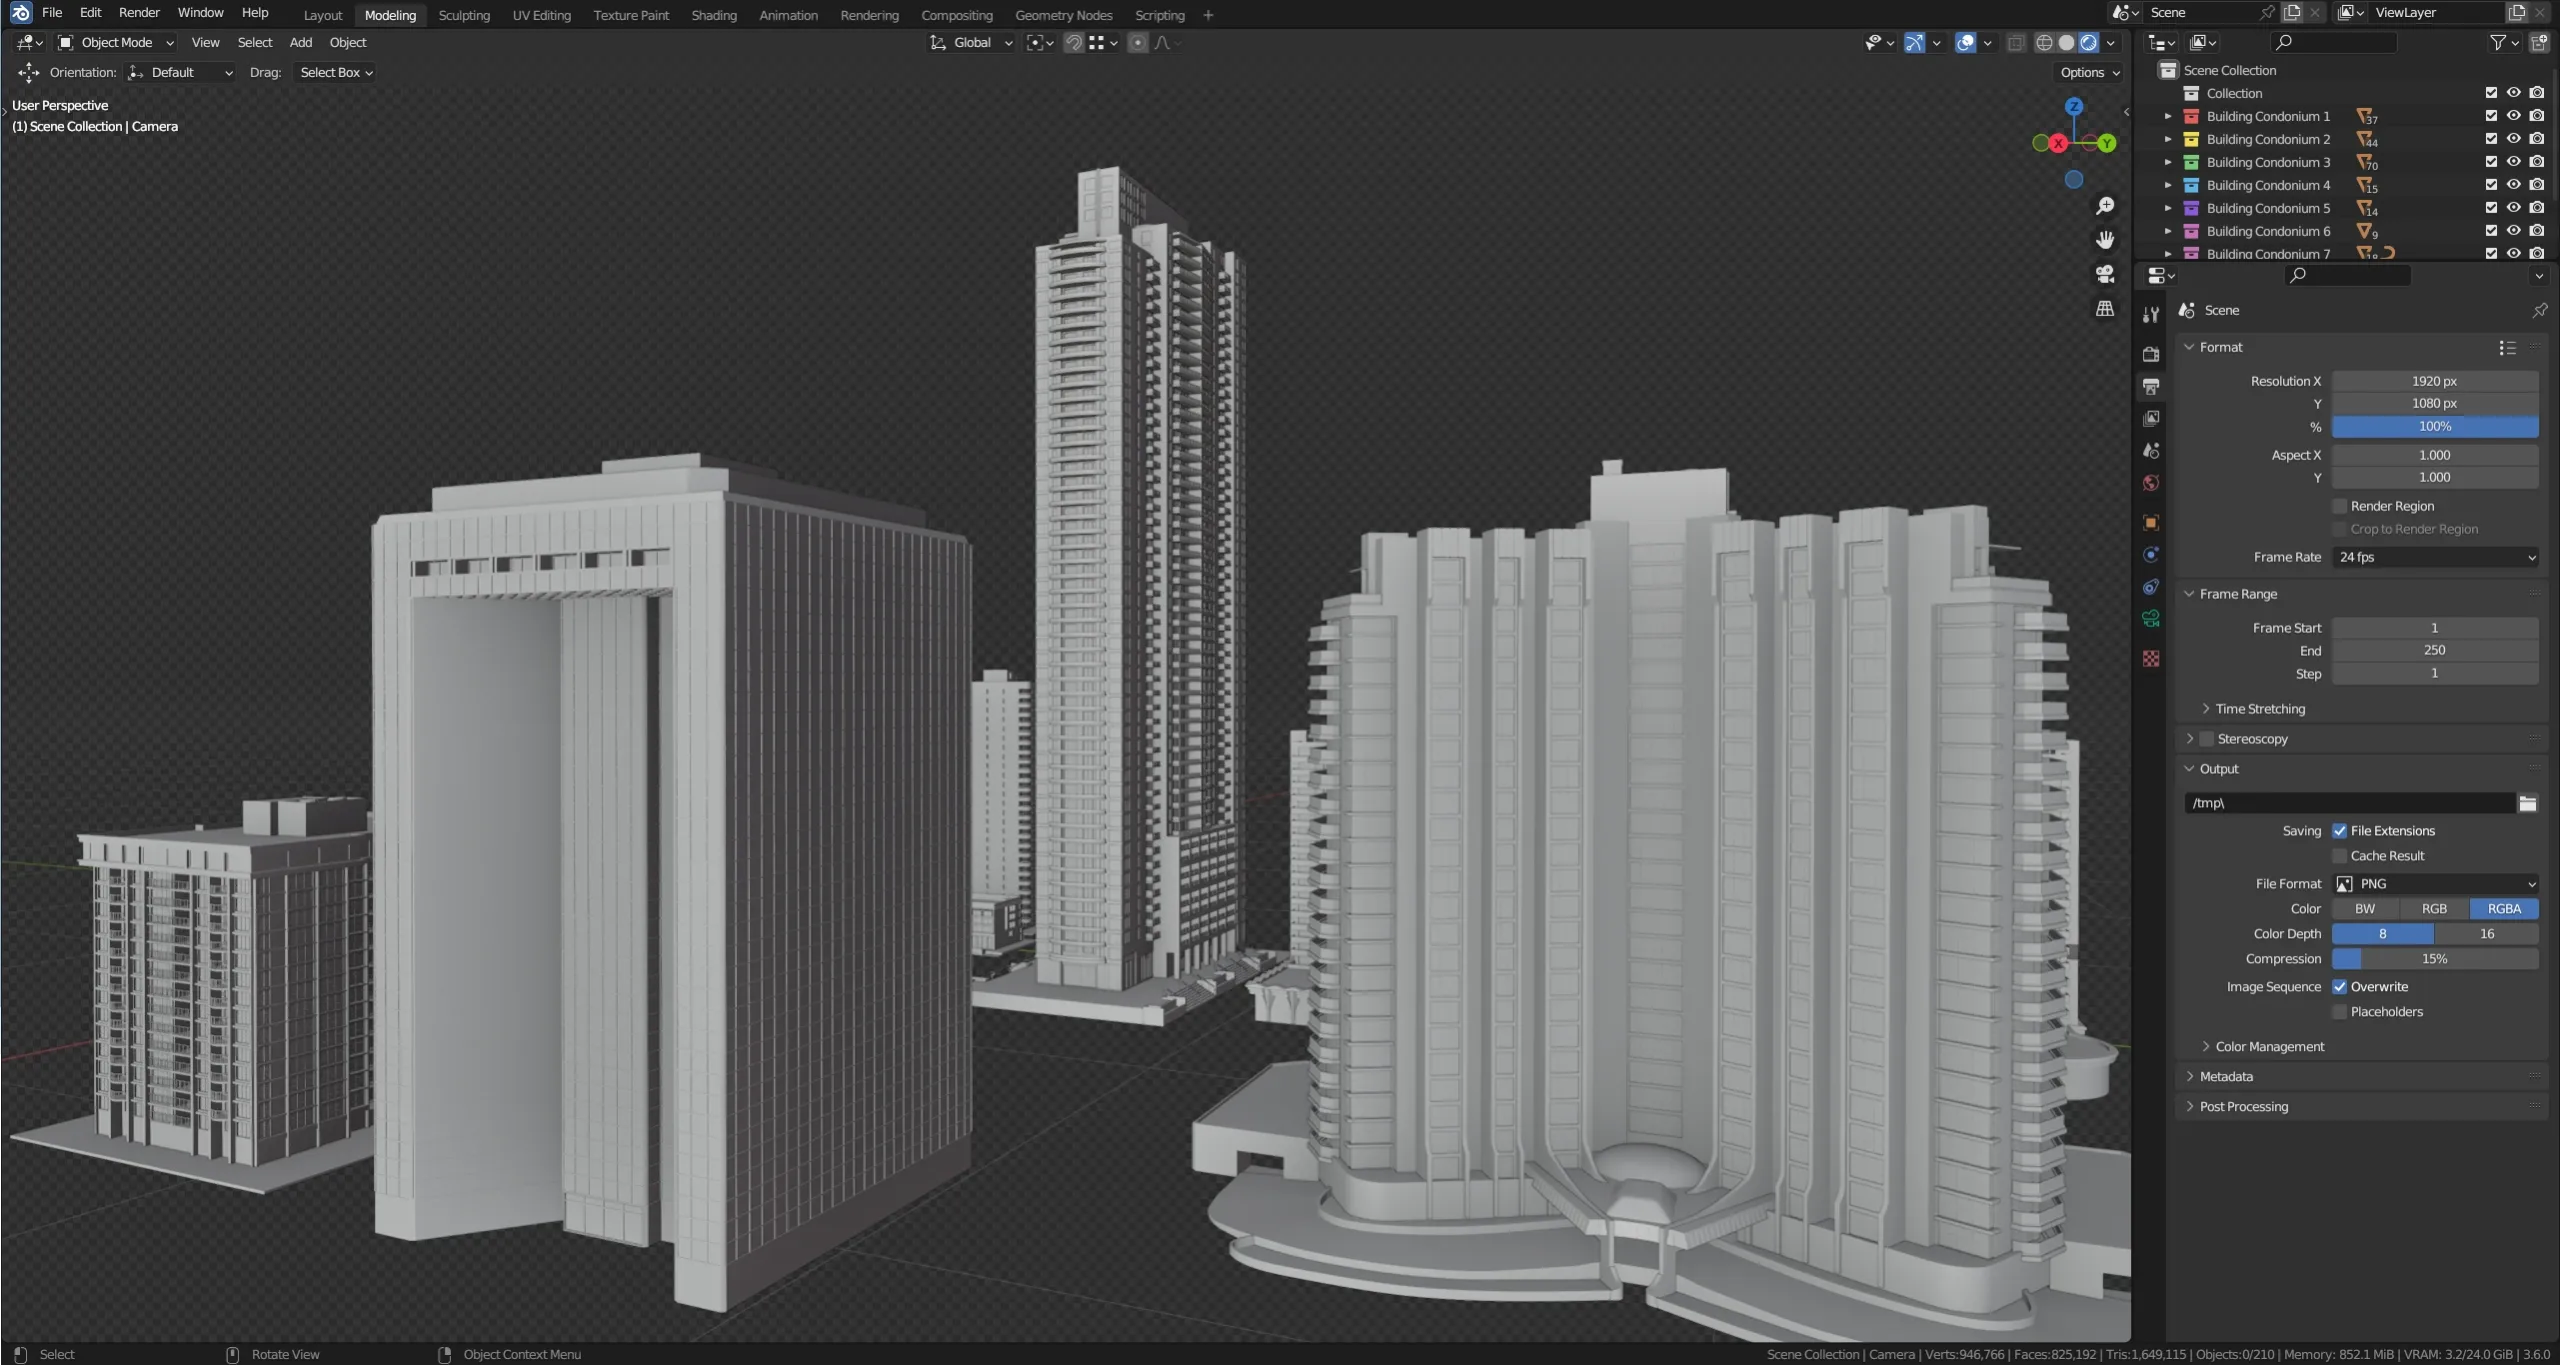2560x1365 pixels.
Task: Open the File menu
Action: (x=52, y=13)
